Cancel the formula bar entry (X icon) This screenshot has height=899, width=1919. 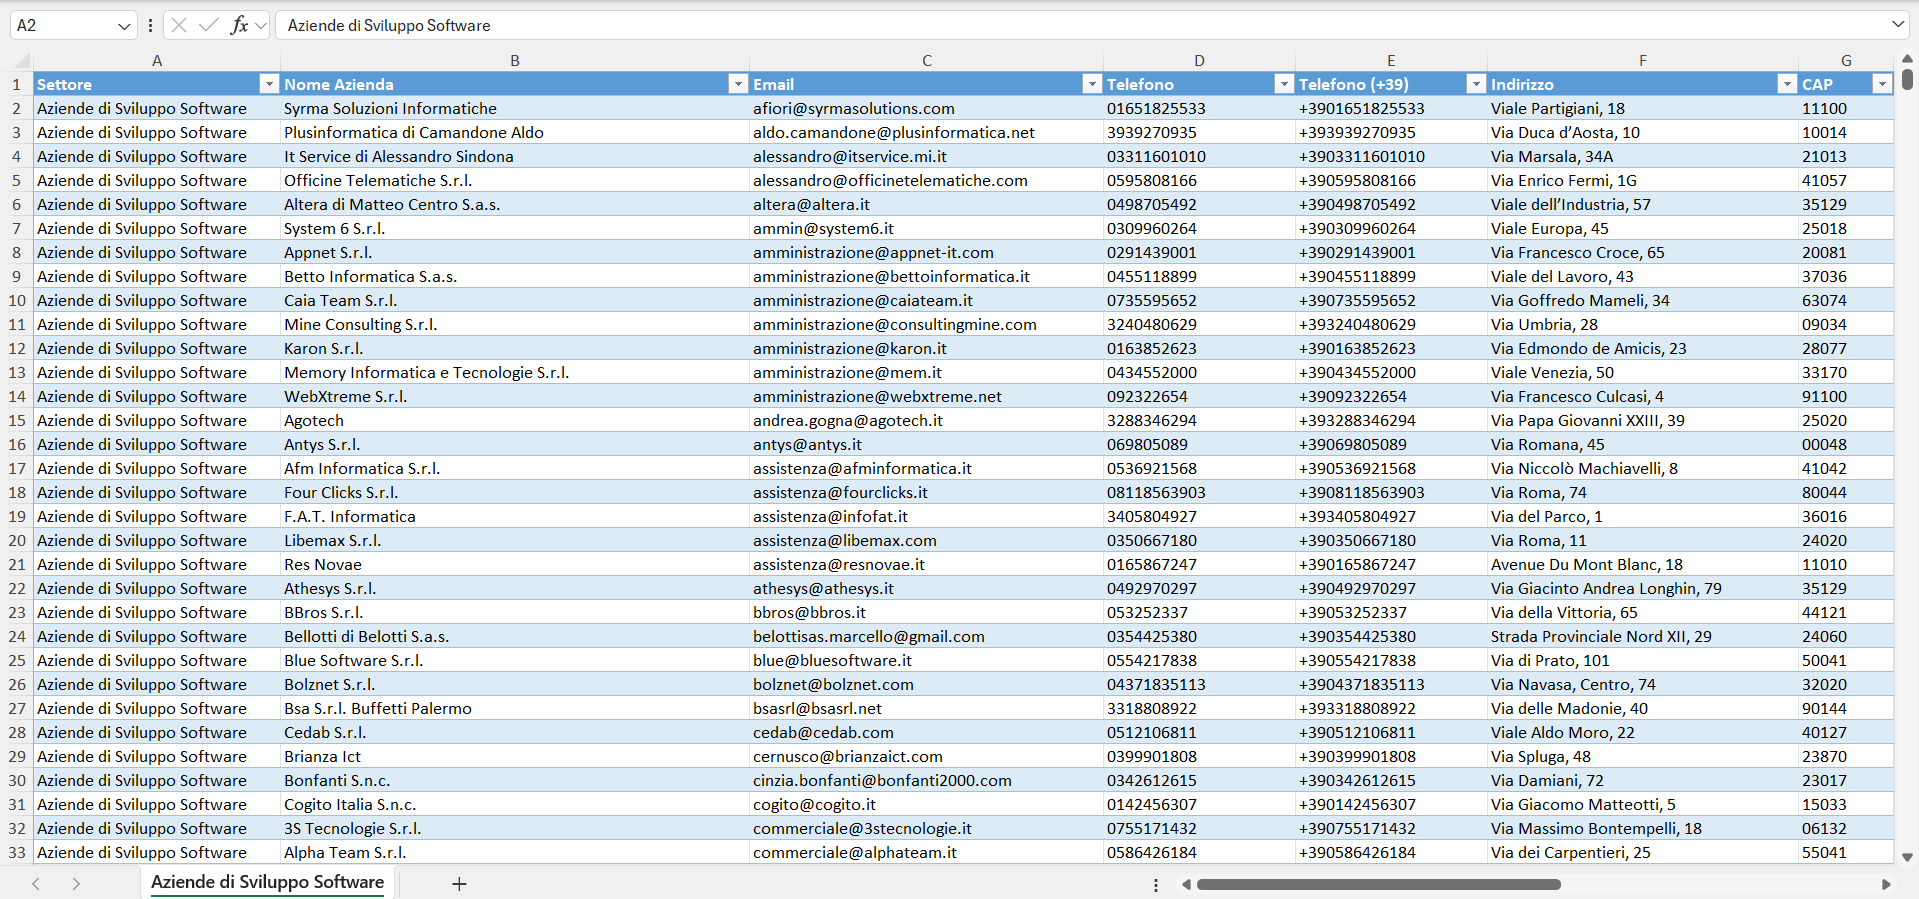point(179,25)
